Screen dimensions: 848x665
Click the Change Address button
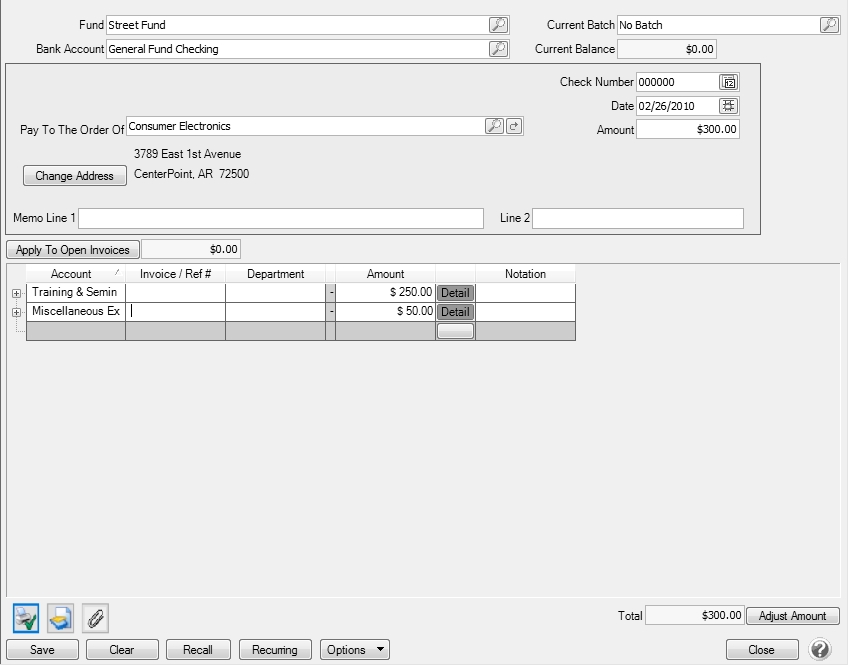tap(74, 175)
